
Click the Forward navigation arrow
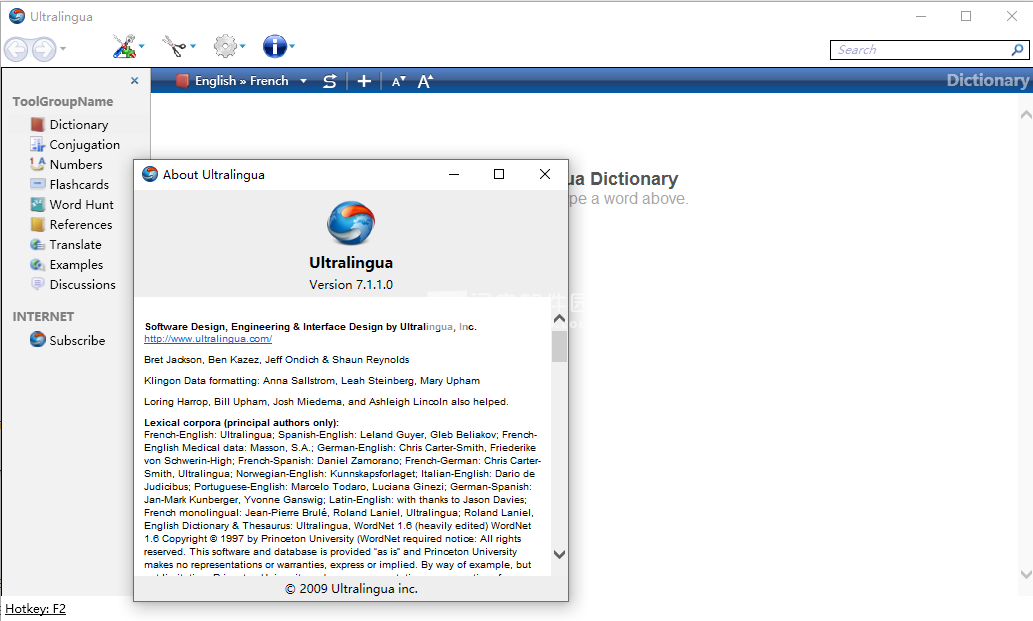(43, 49)
